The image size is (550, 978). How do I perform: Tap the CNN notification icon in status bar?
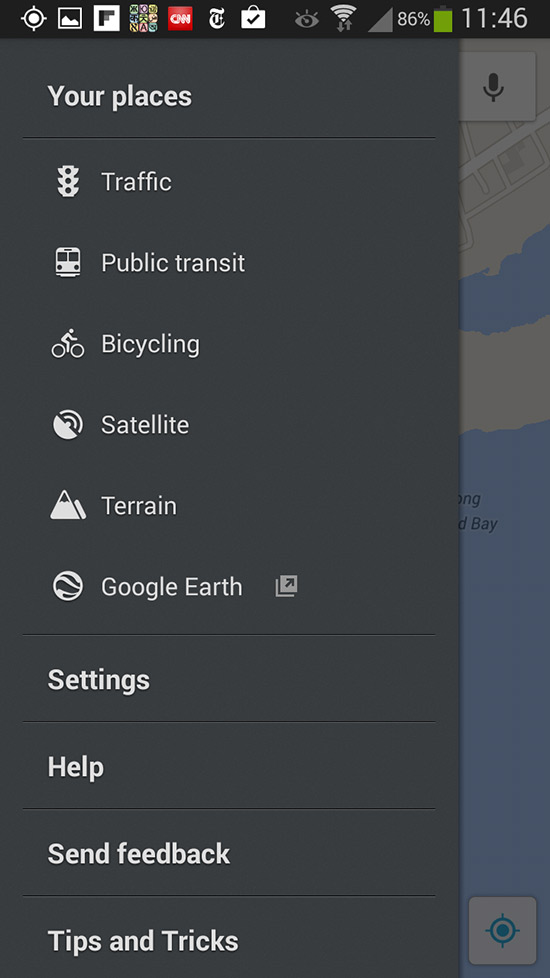click(x=180, y=19)
